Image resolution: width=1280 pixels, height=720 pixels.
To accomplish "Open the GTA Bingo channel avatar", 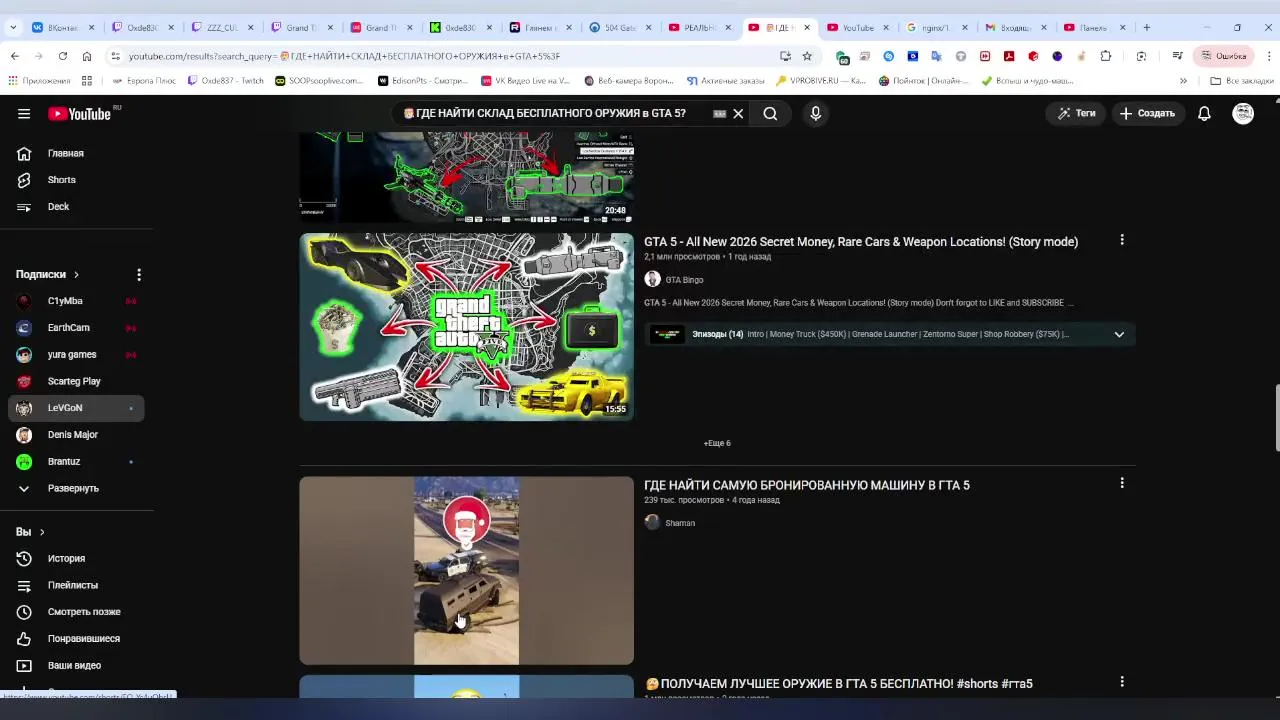I will pos(652,280).
